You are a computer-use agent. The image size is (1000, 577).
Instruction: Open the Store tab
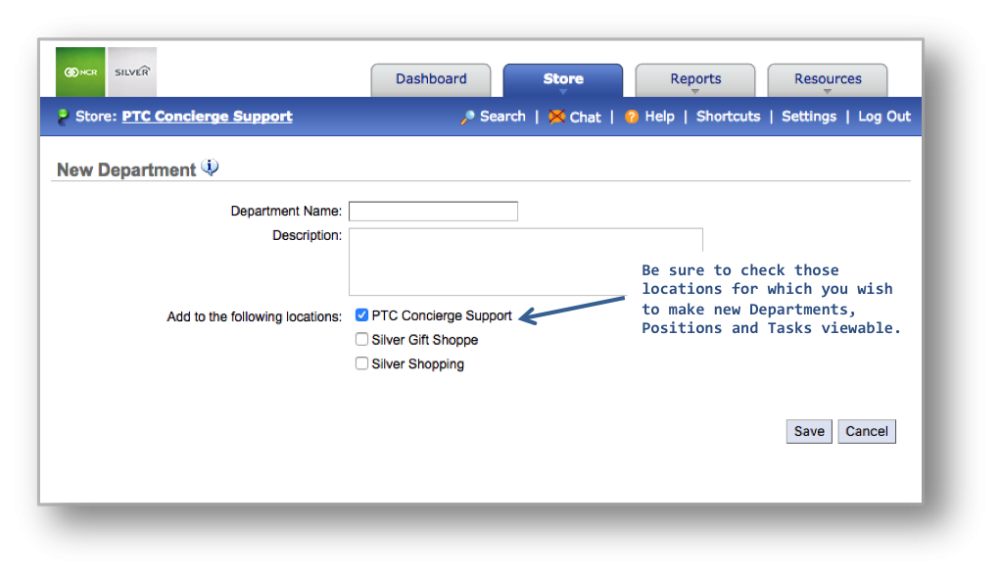pos(563,79)
